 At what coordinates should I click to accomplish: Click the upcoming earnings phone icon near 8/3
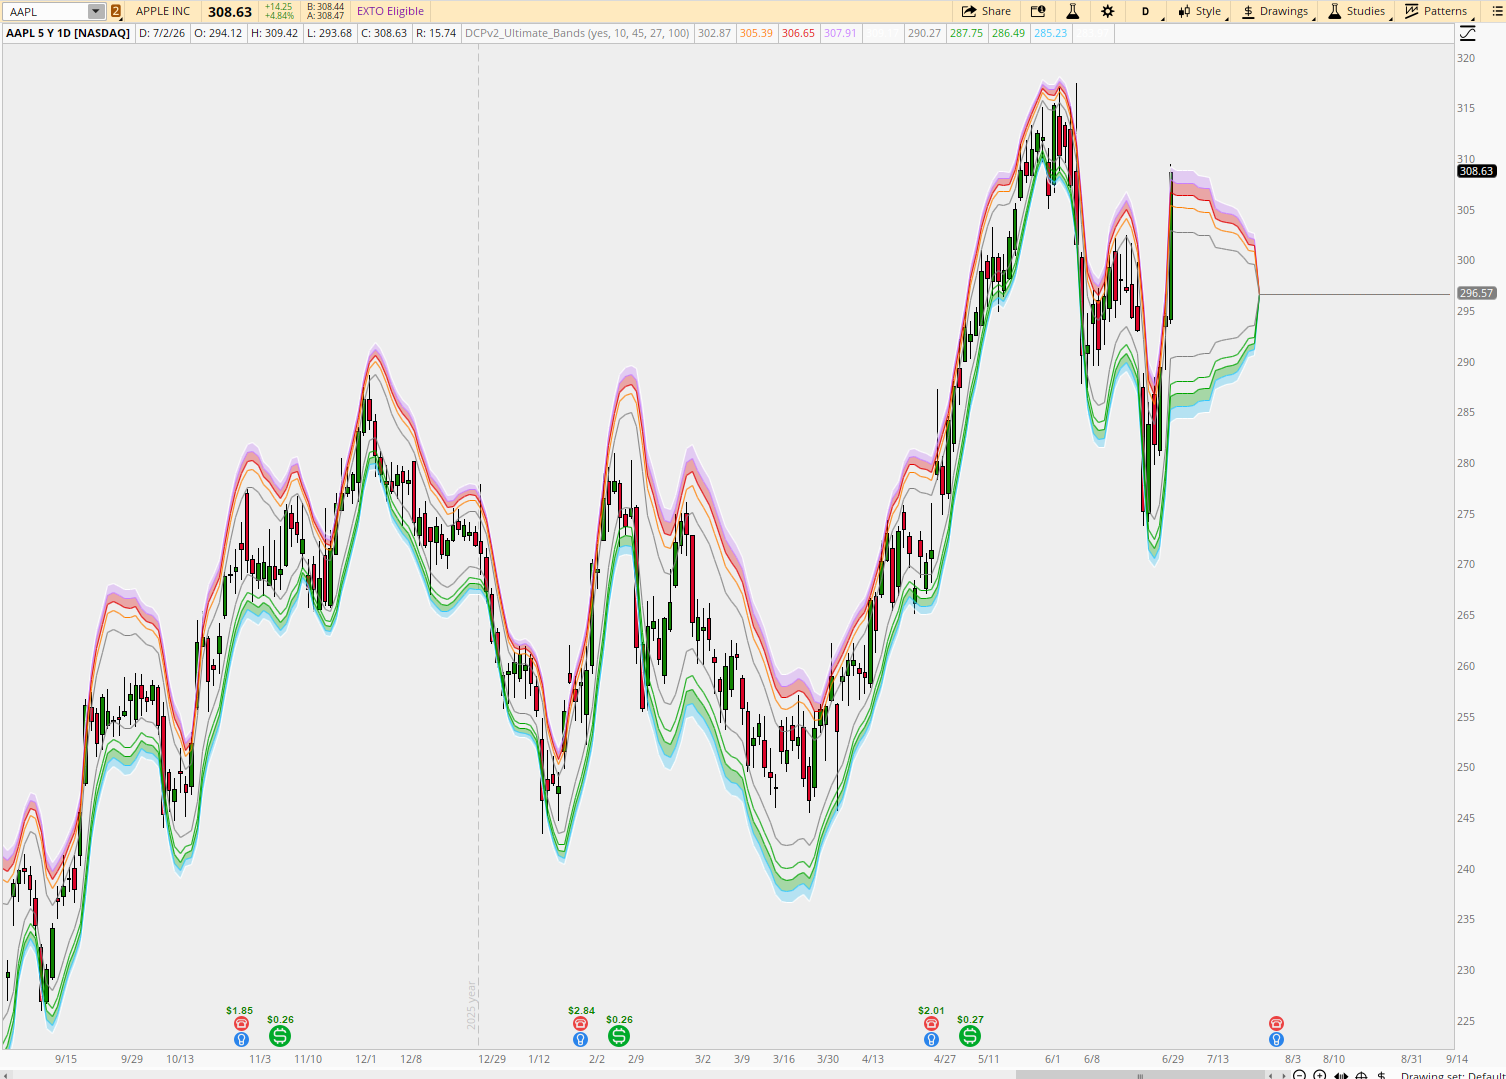[x=1276, y=1023]
